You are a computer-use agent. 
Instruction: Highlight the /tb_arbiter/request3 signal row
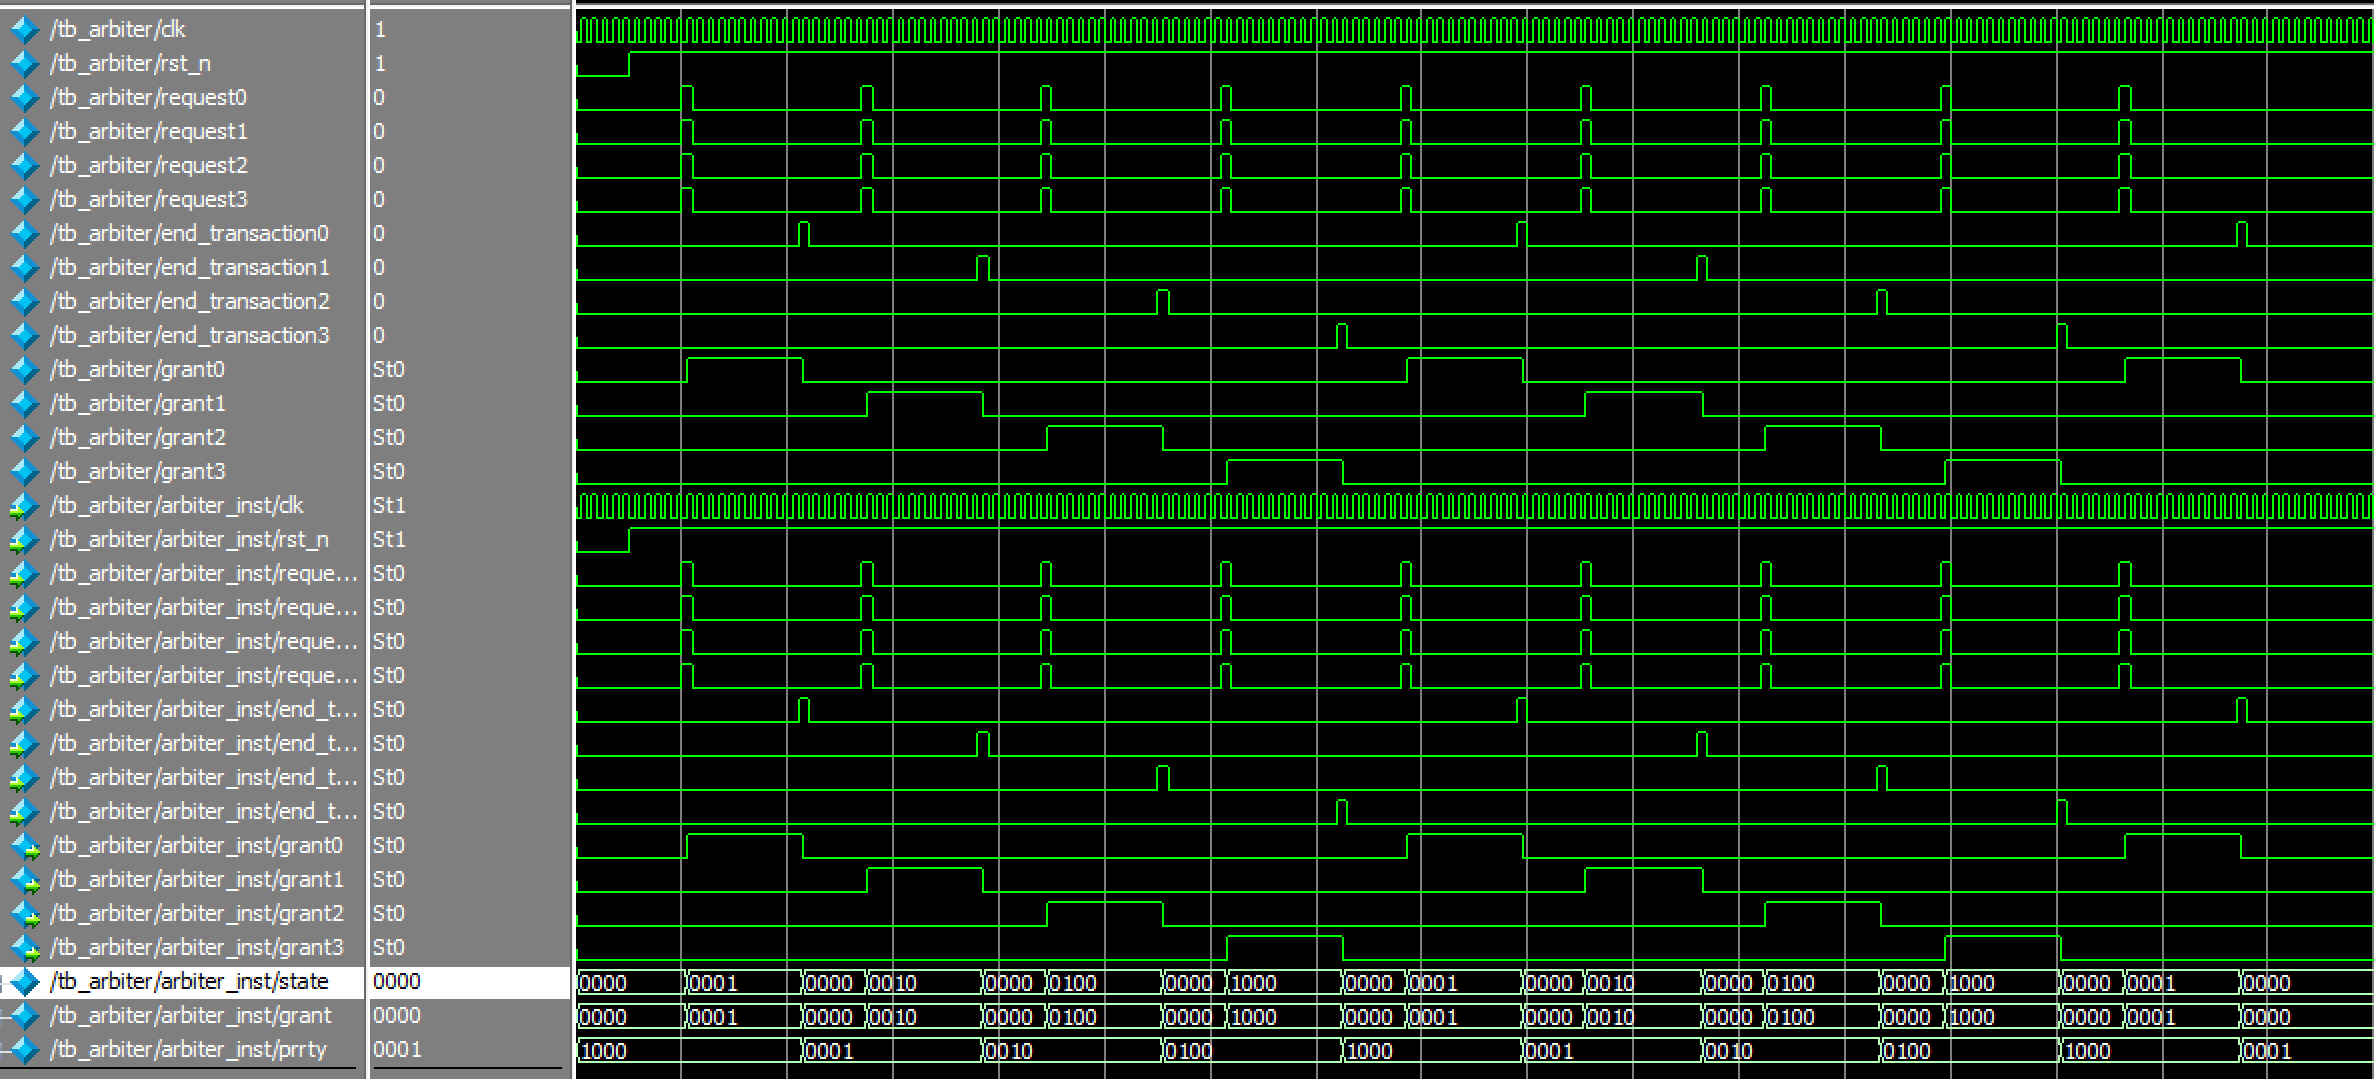(148, 200)
